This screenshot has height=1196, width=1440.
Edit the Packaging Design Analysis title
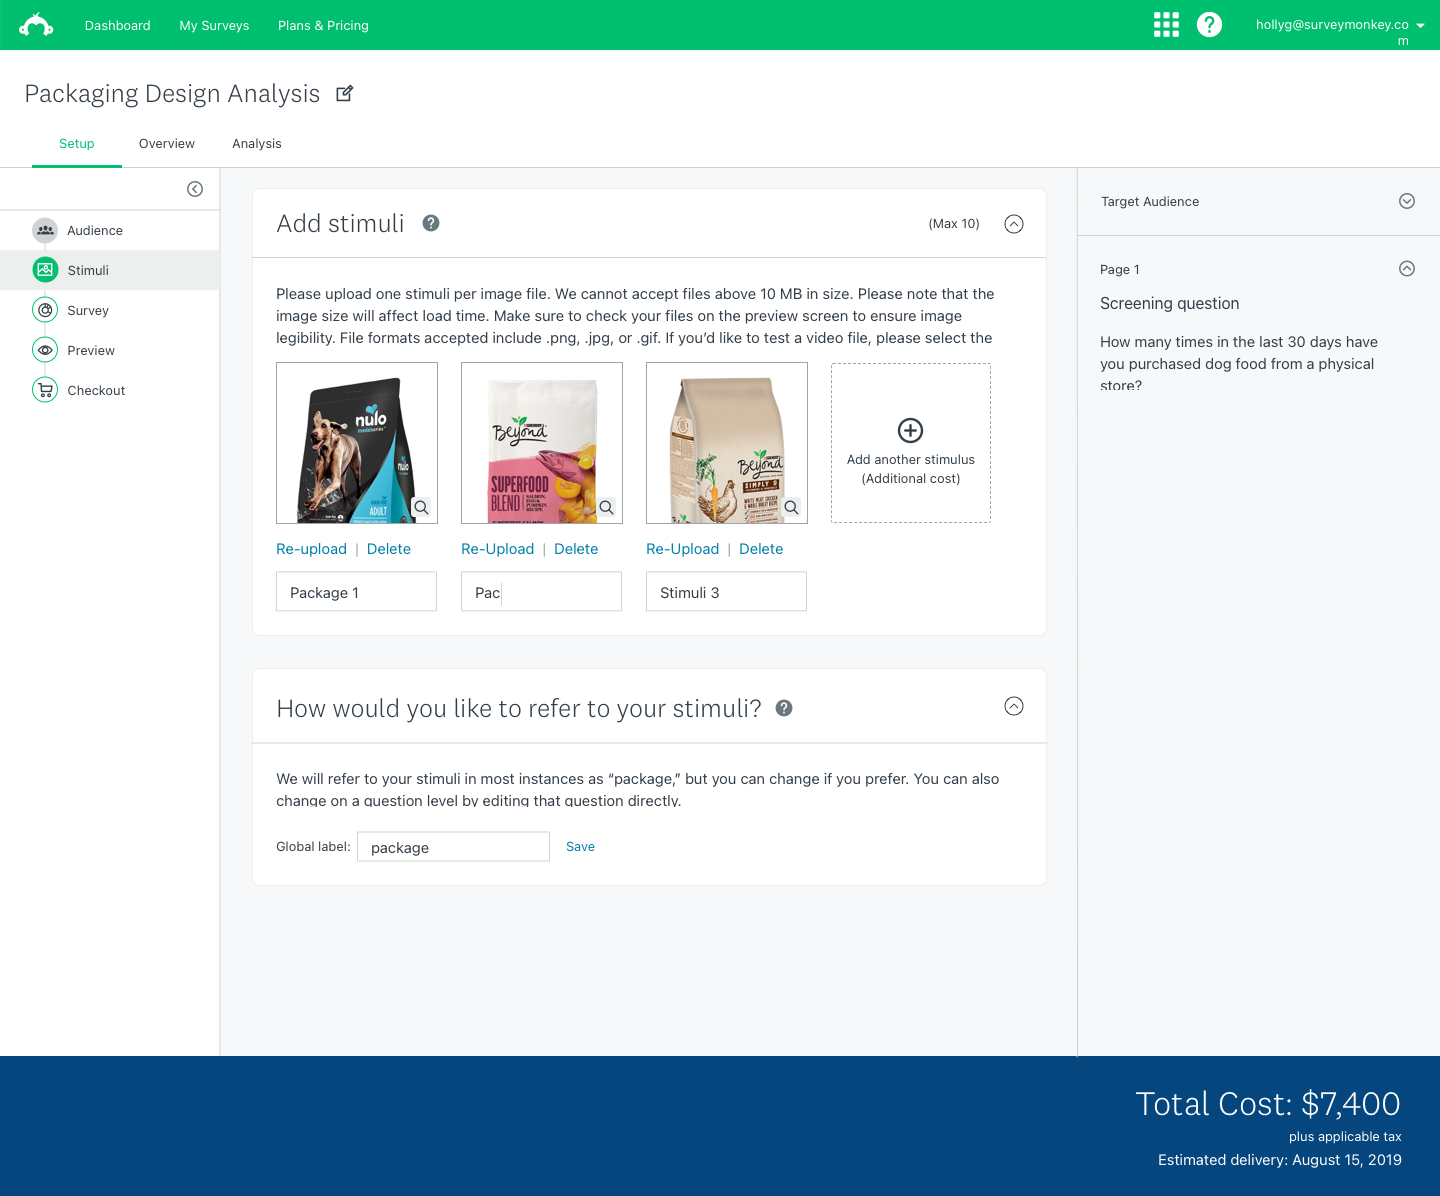(345, 93)
